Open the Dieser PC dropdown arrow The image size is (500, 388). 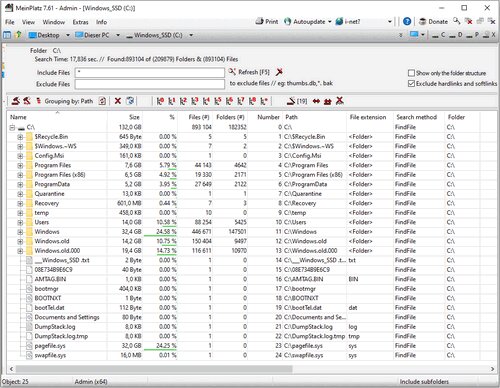point(118,35)
